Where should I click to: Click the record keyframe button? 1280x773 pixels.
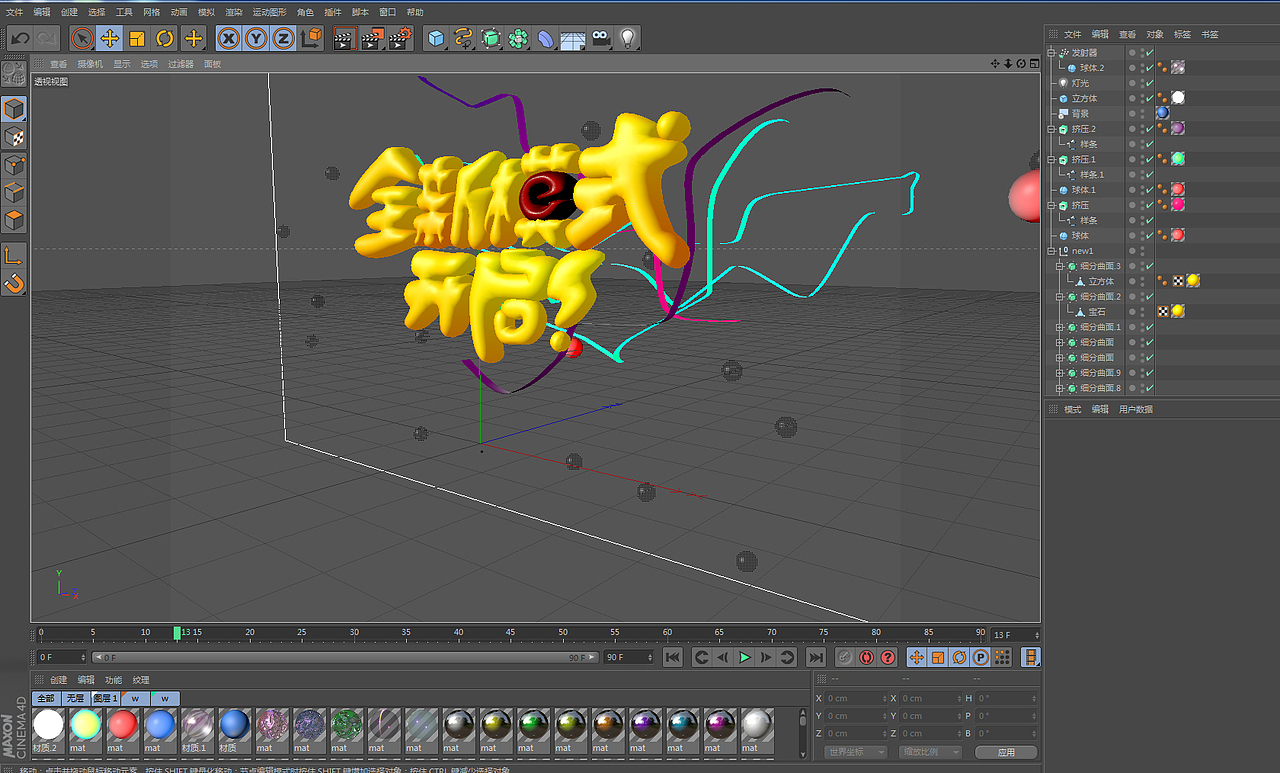(845, 657)
